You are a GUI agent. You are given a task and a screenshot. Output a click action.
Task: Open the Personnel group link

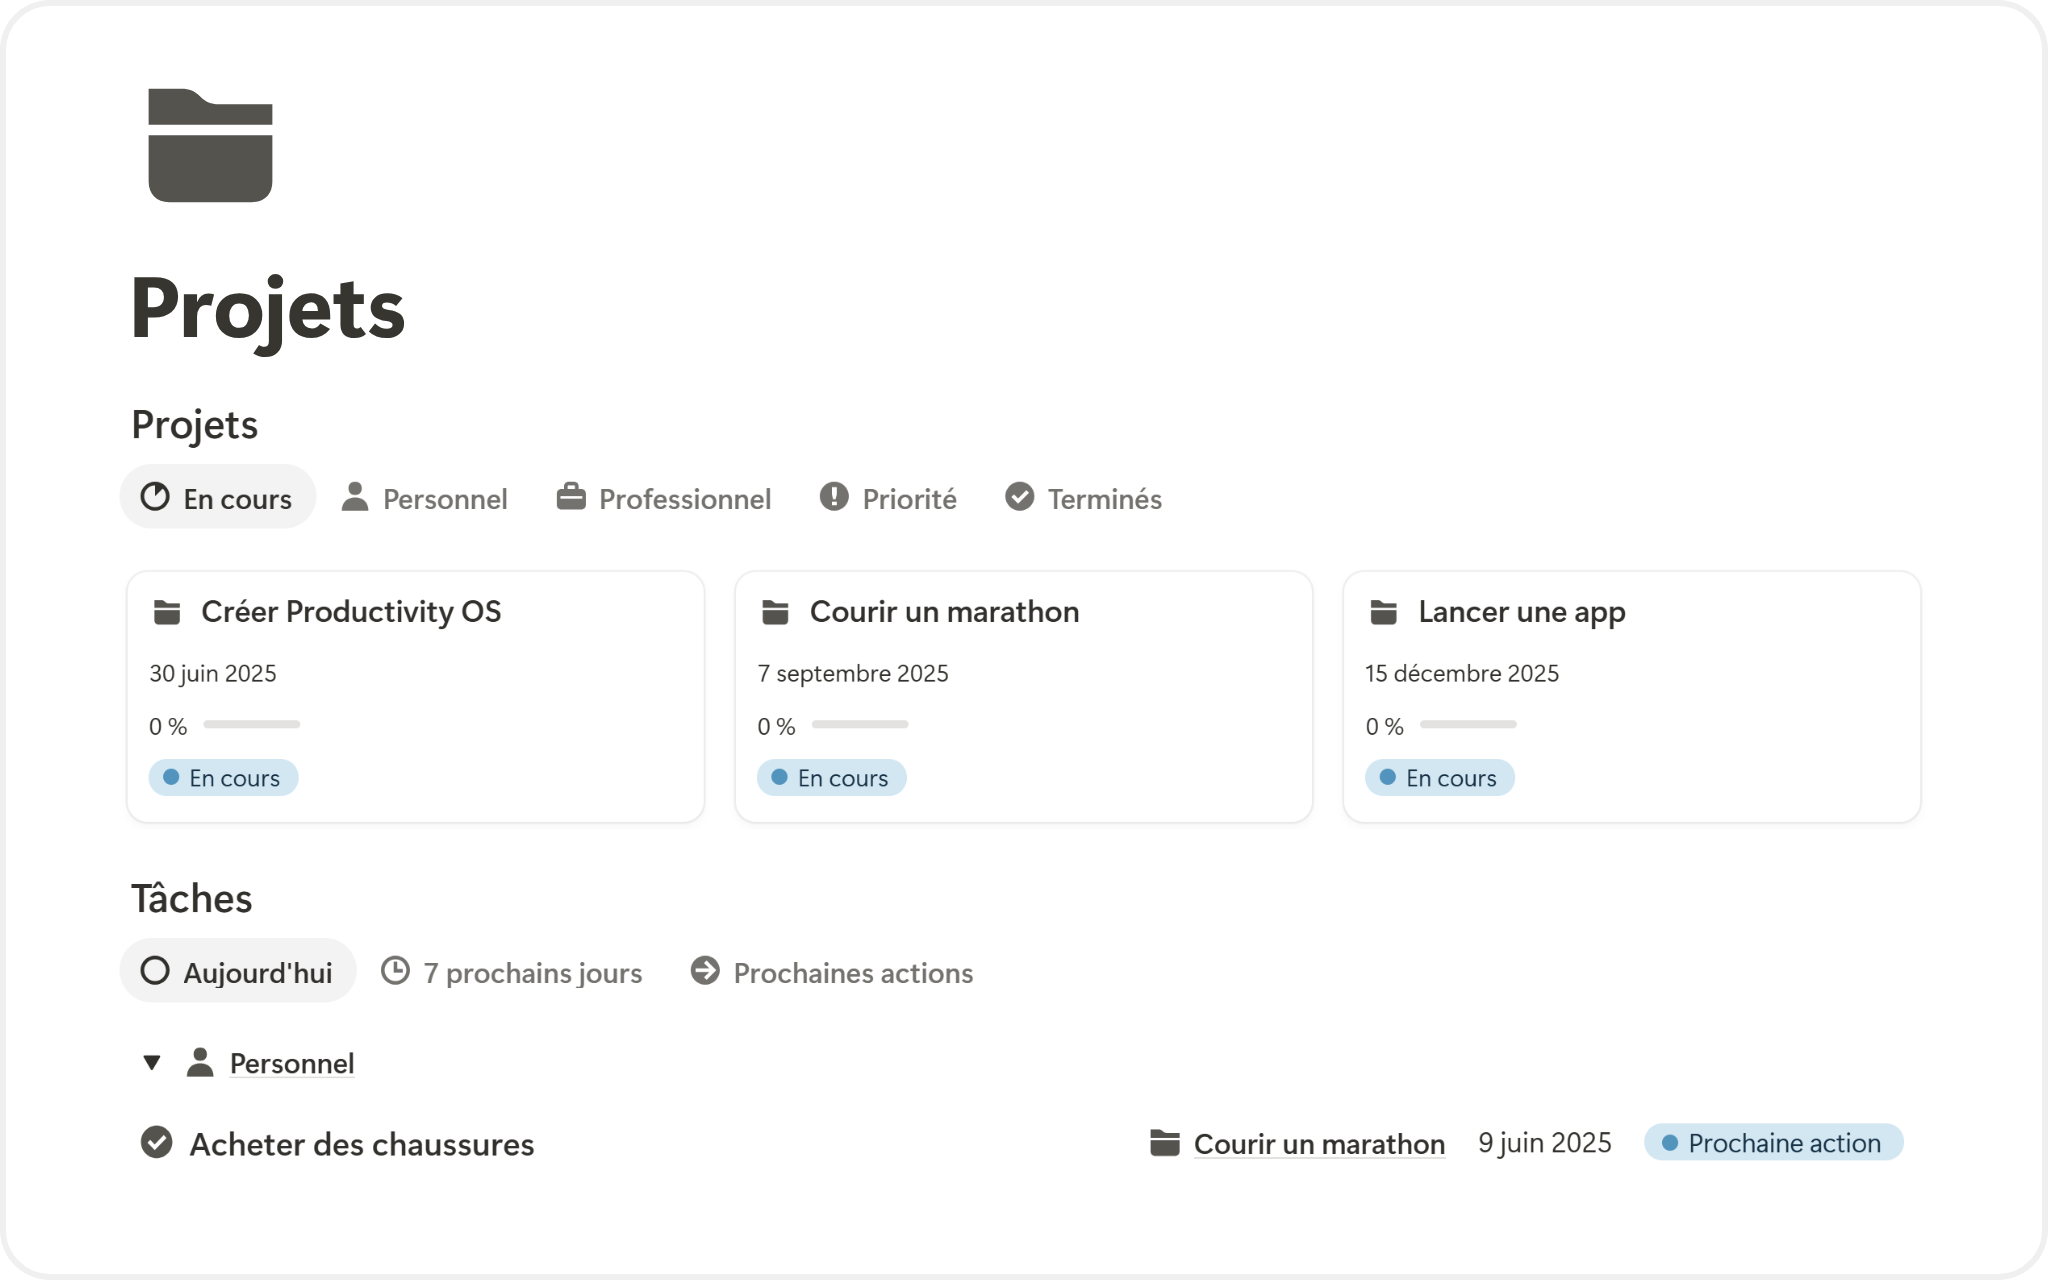[x=292, y=1064]
